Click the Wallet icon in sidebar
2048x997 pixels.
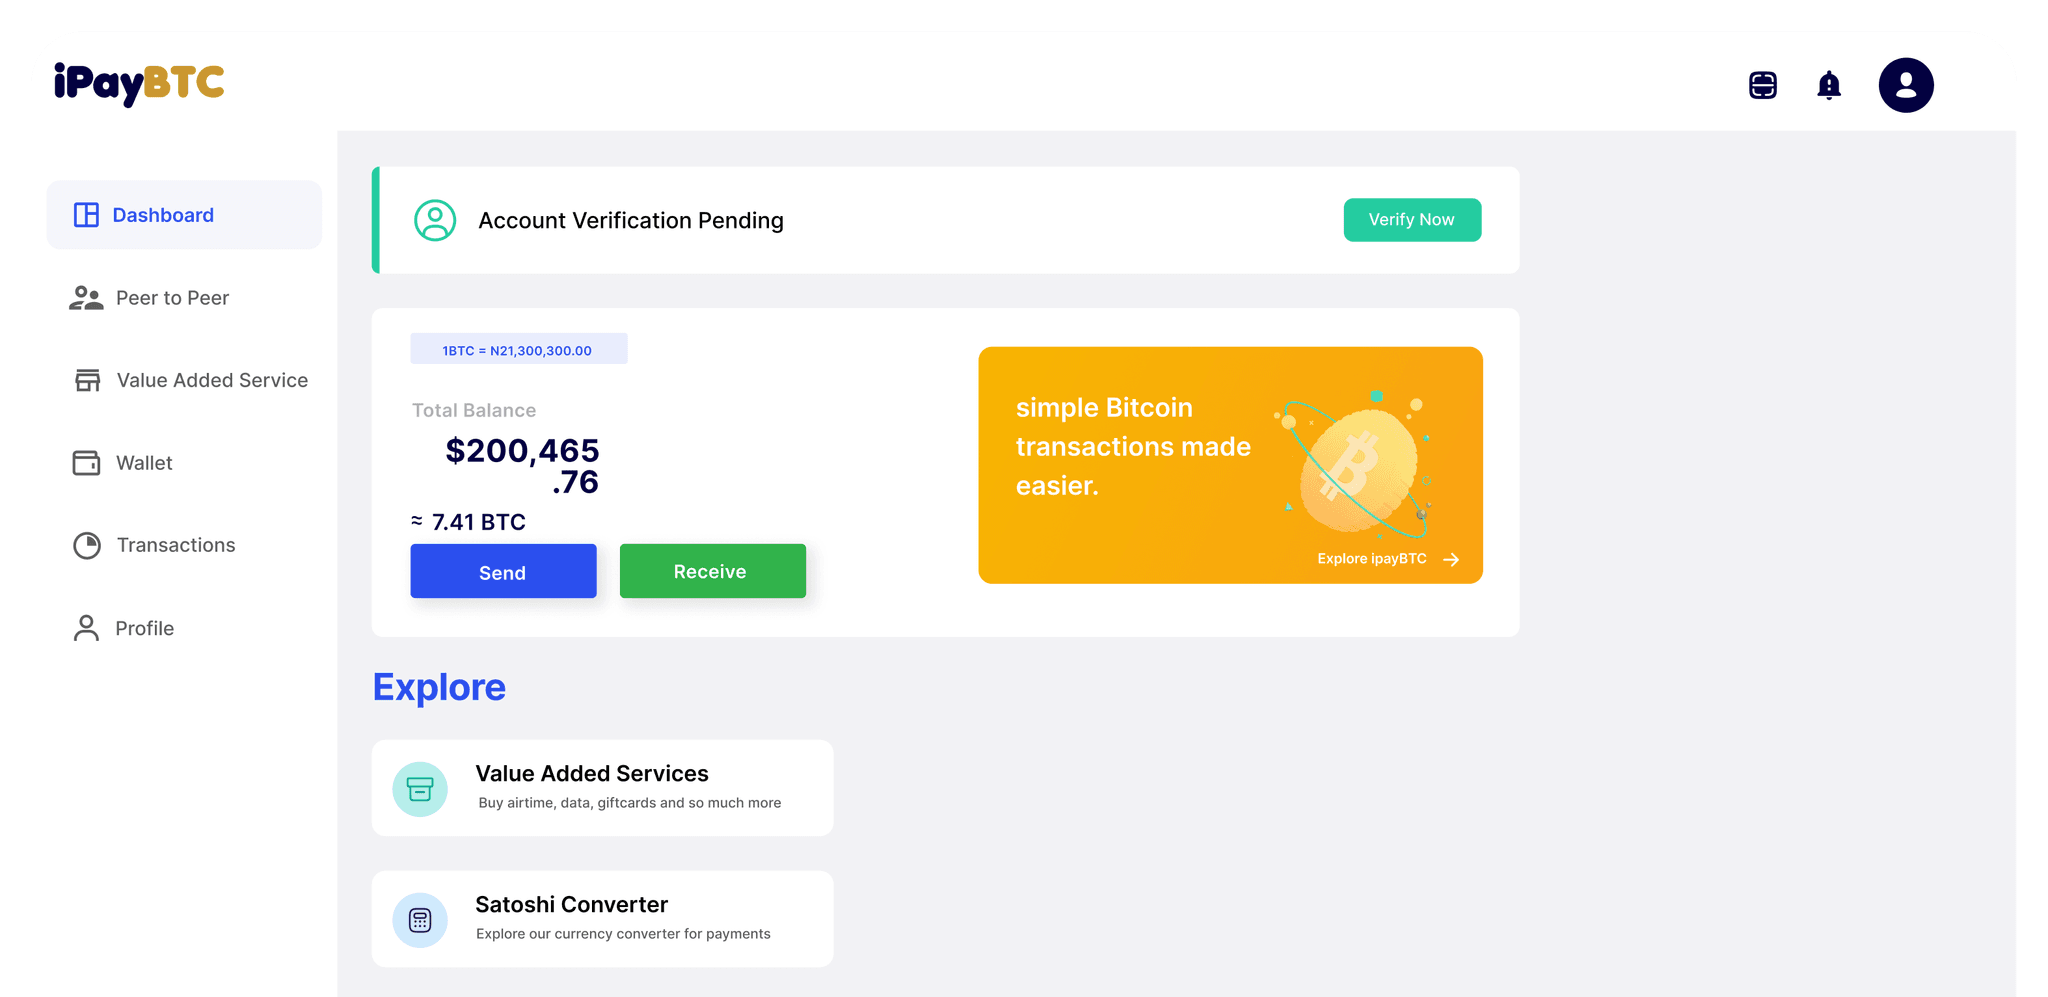click(x=87, y=463)
